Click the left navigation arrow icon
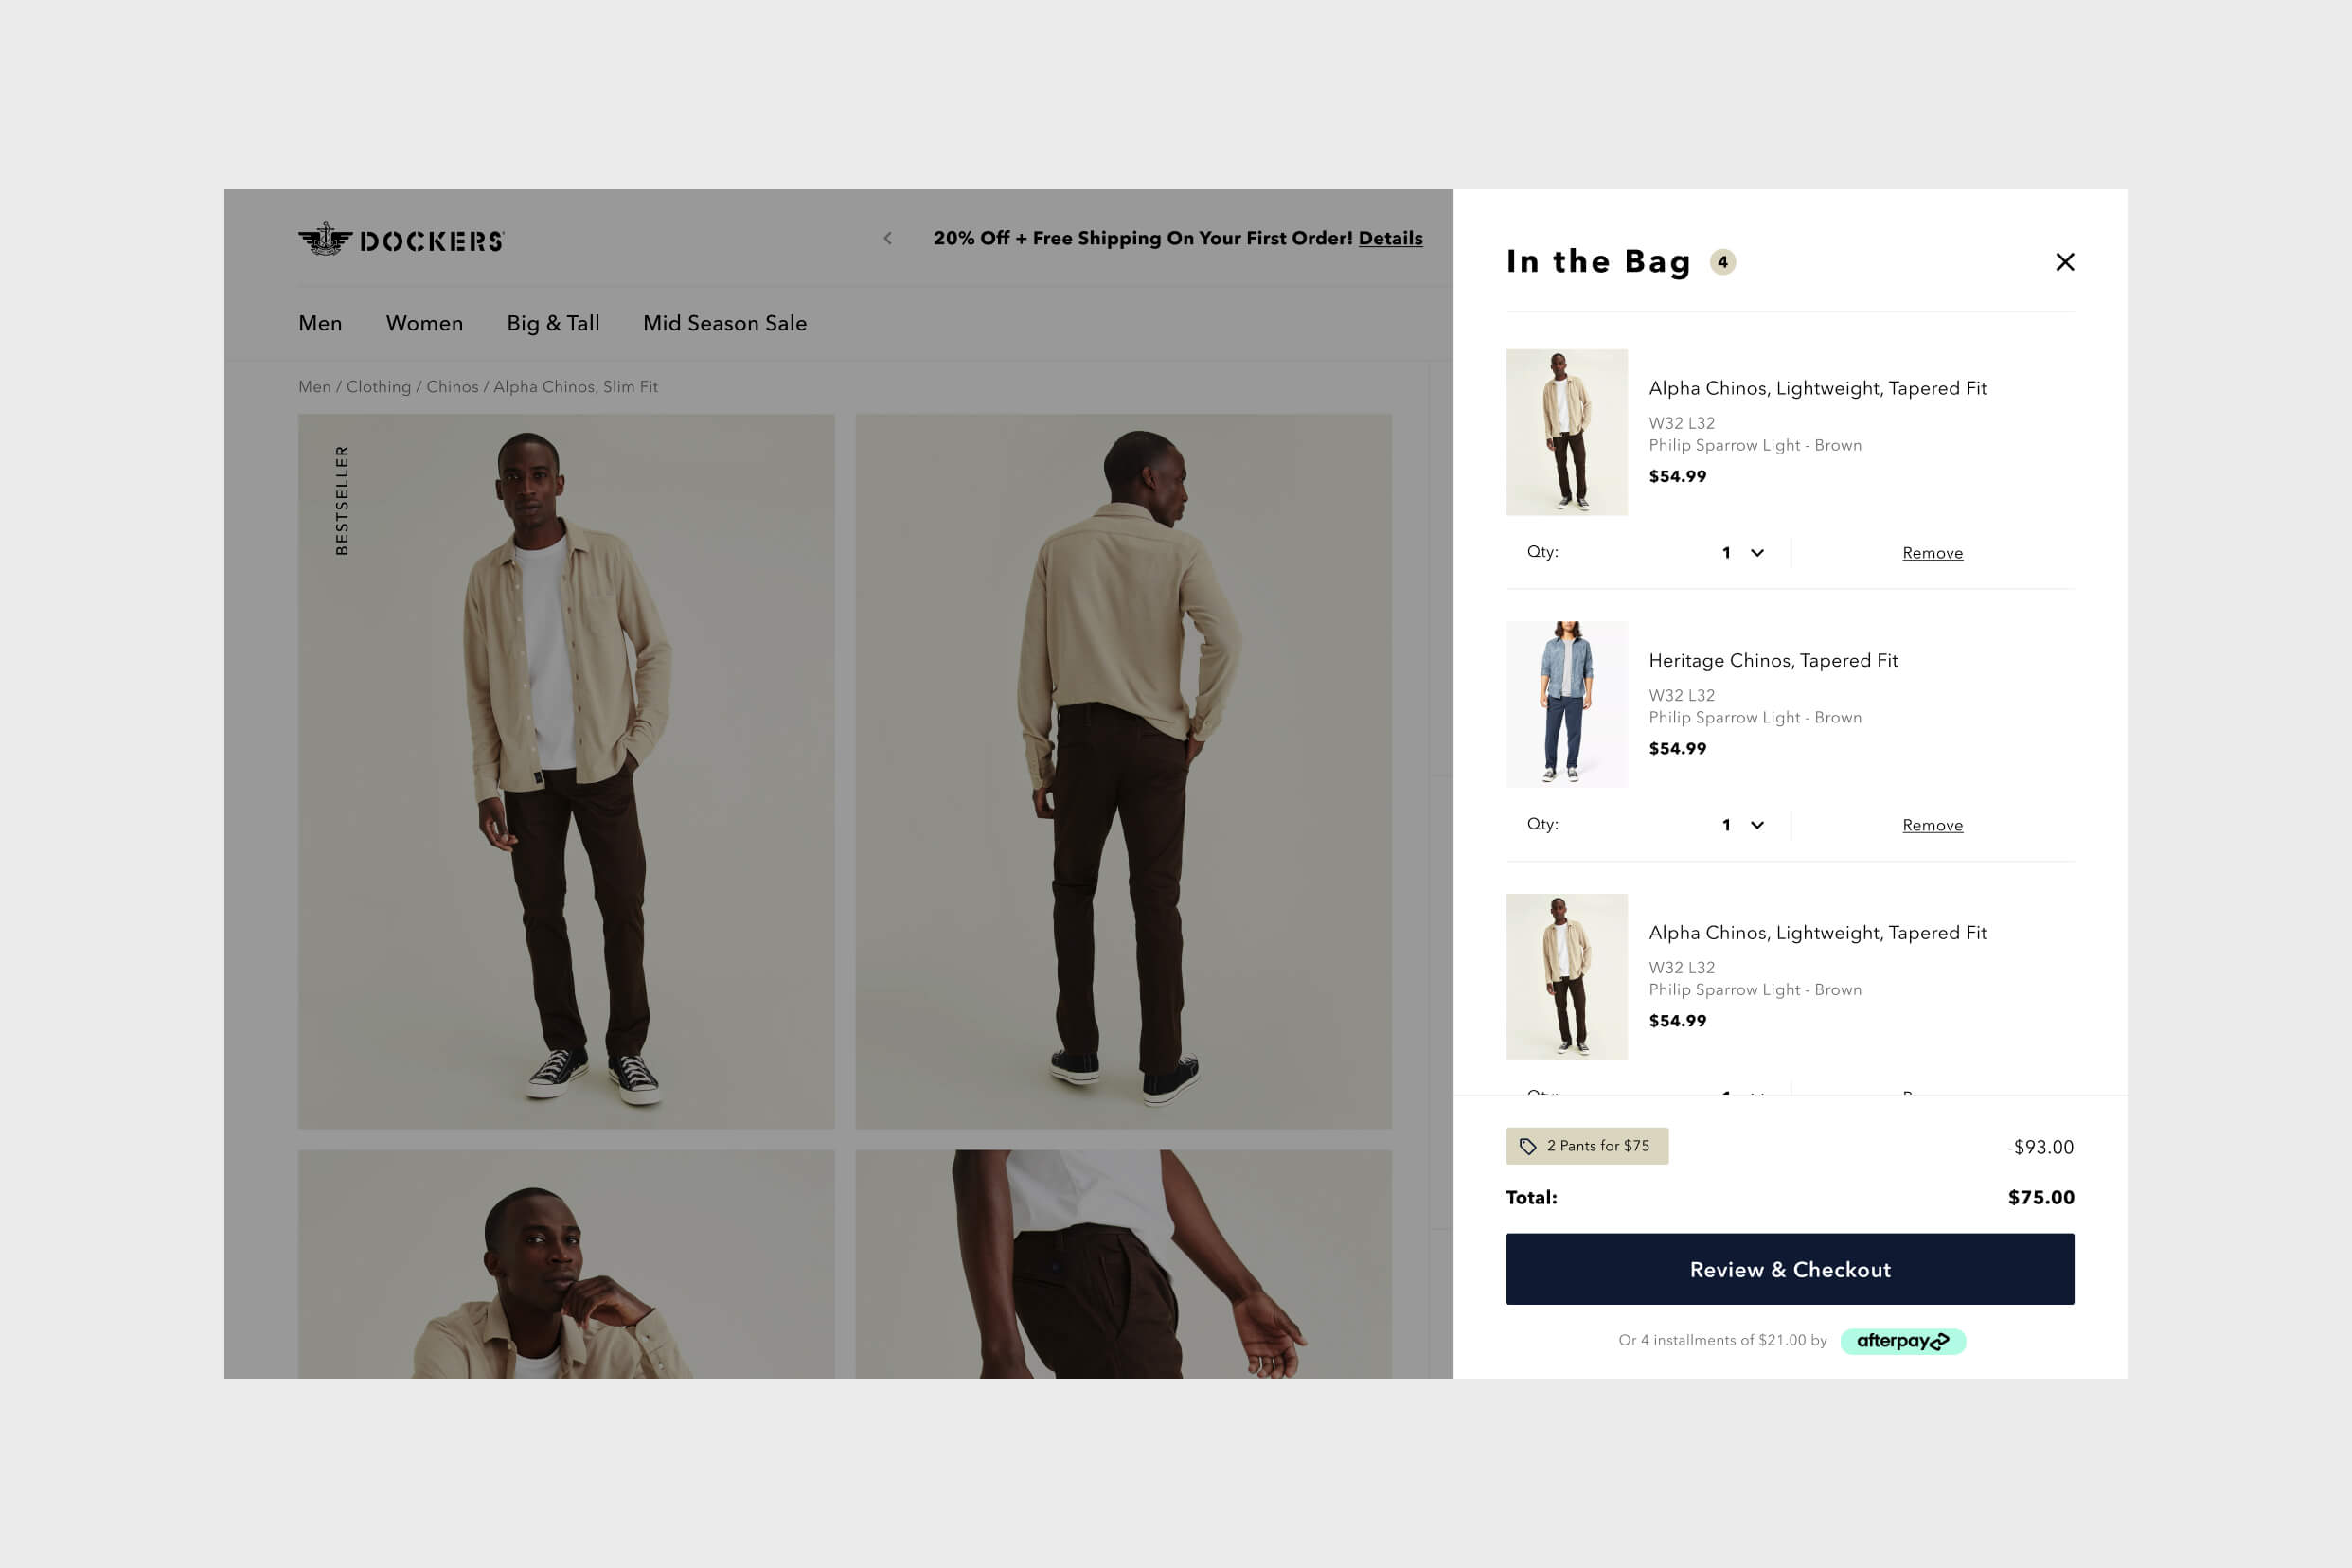This screenshot has width=2352, height=1568. coord(889,237)
